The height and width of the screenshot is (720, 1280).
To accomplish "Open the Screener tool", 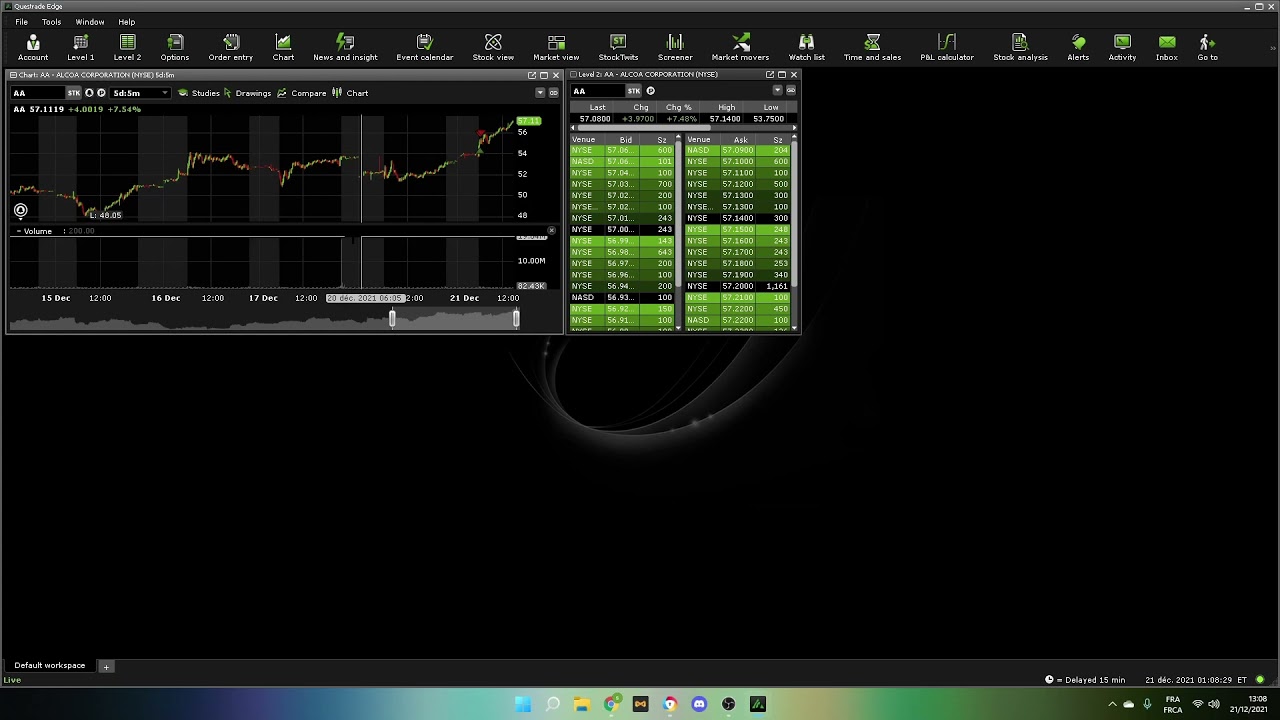I will click(675, 47).
